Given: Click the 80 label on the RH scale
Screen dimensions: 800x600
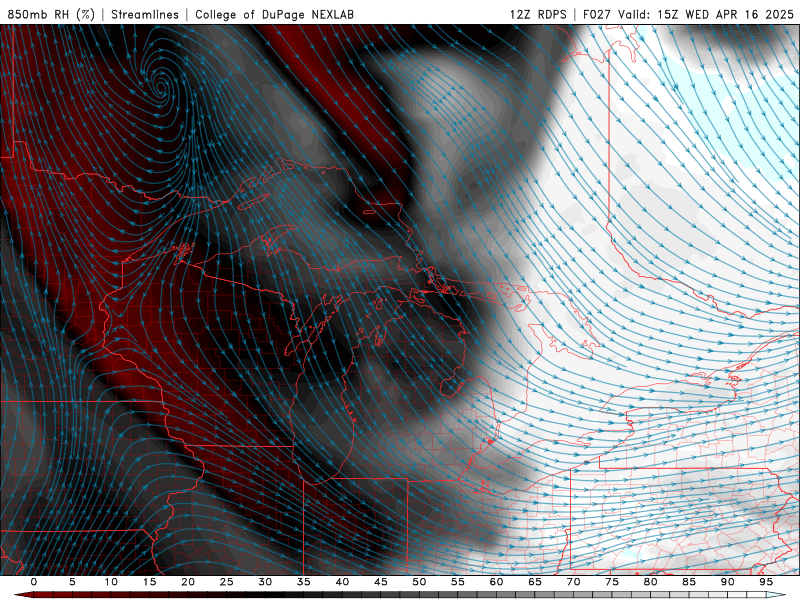Looking at the screenshot, I should click(650, 582).
